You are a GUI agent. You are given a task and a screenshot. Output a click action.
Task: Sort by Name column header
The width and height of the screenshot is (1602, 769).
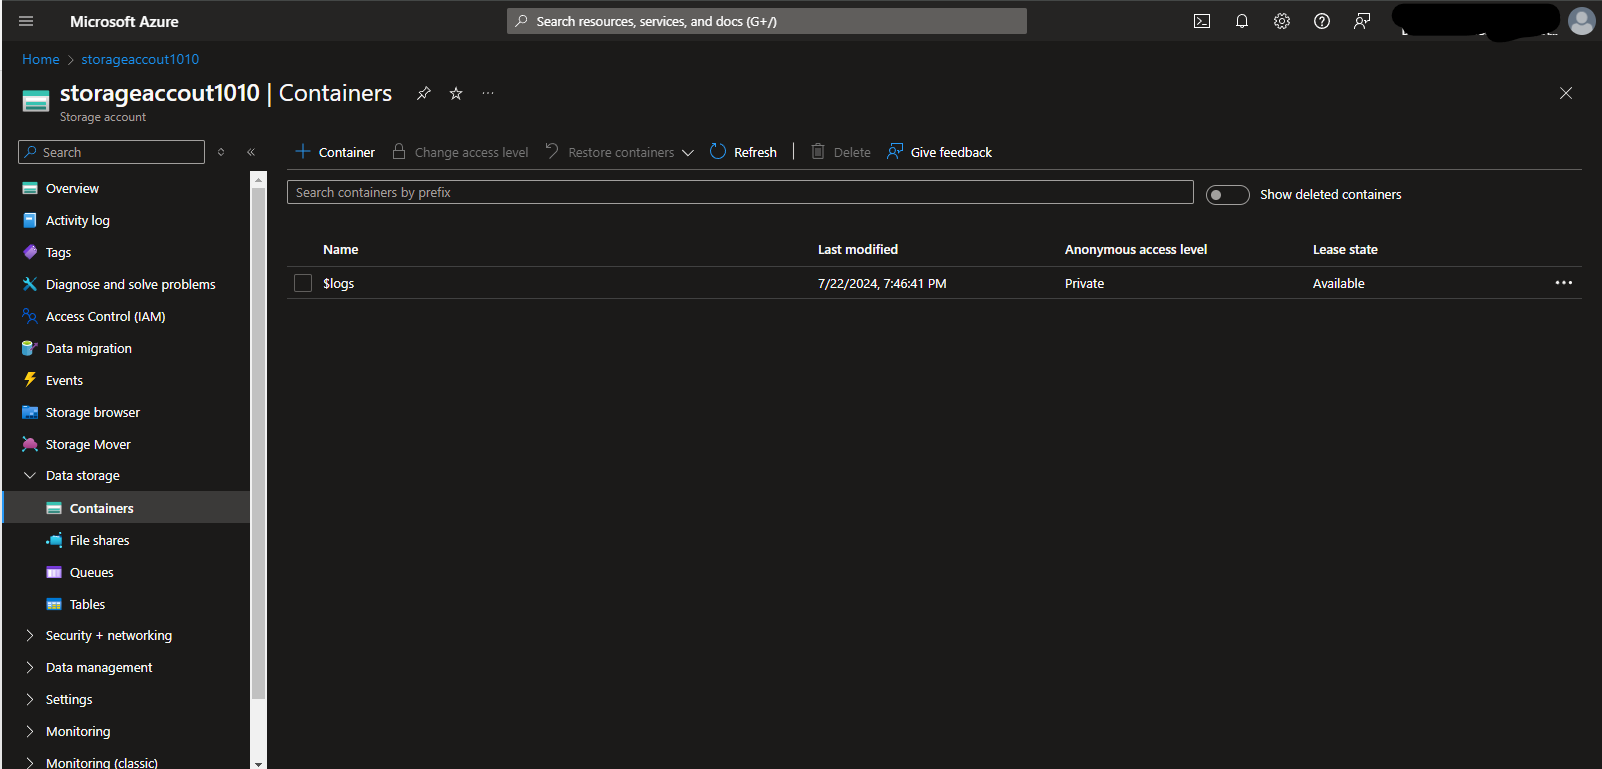pyautogui.click(x=340, y=249)
